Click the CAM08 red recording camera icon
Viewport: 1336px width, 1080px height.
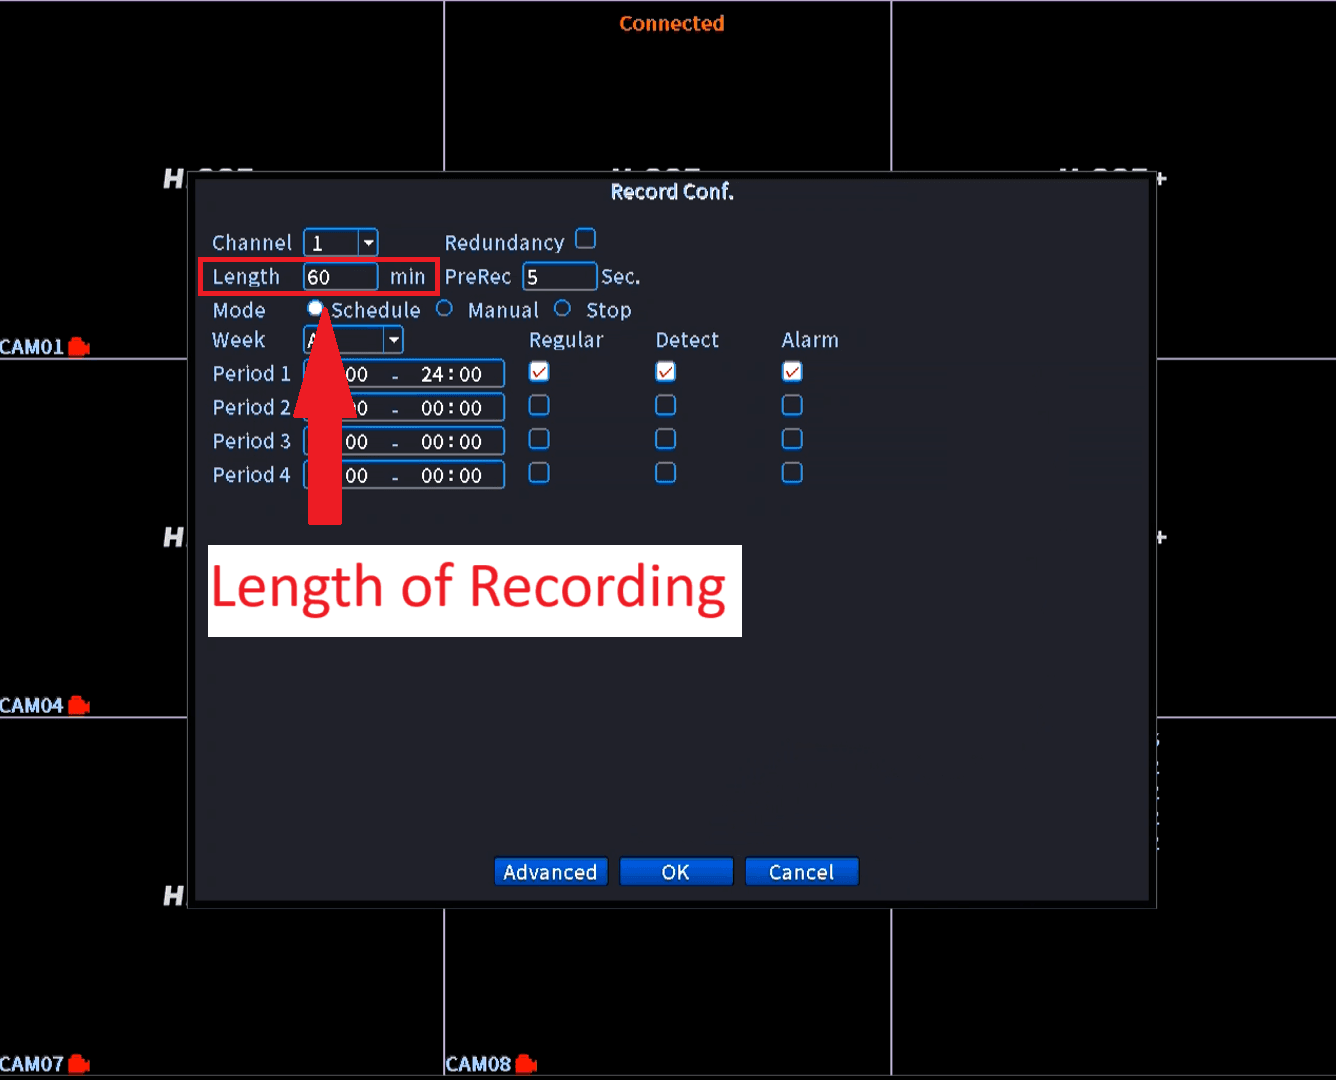[x=526, y=1064]
